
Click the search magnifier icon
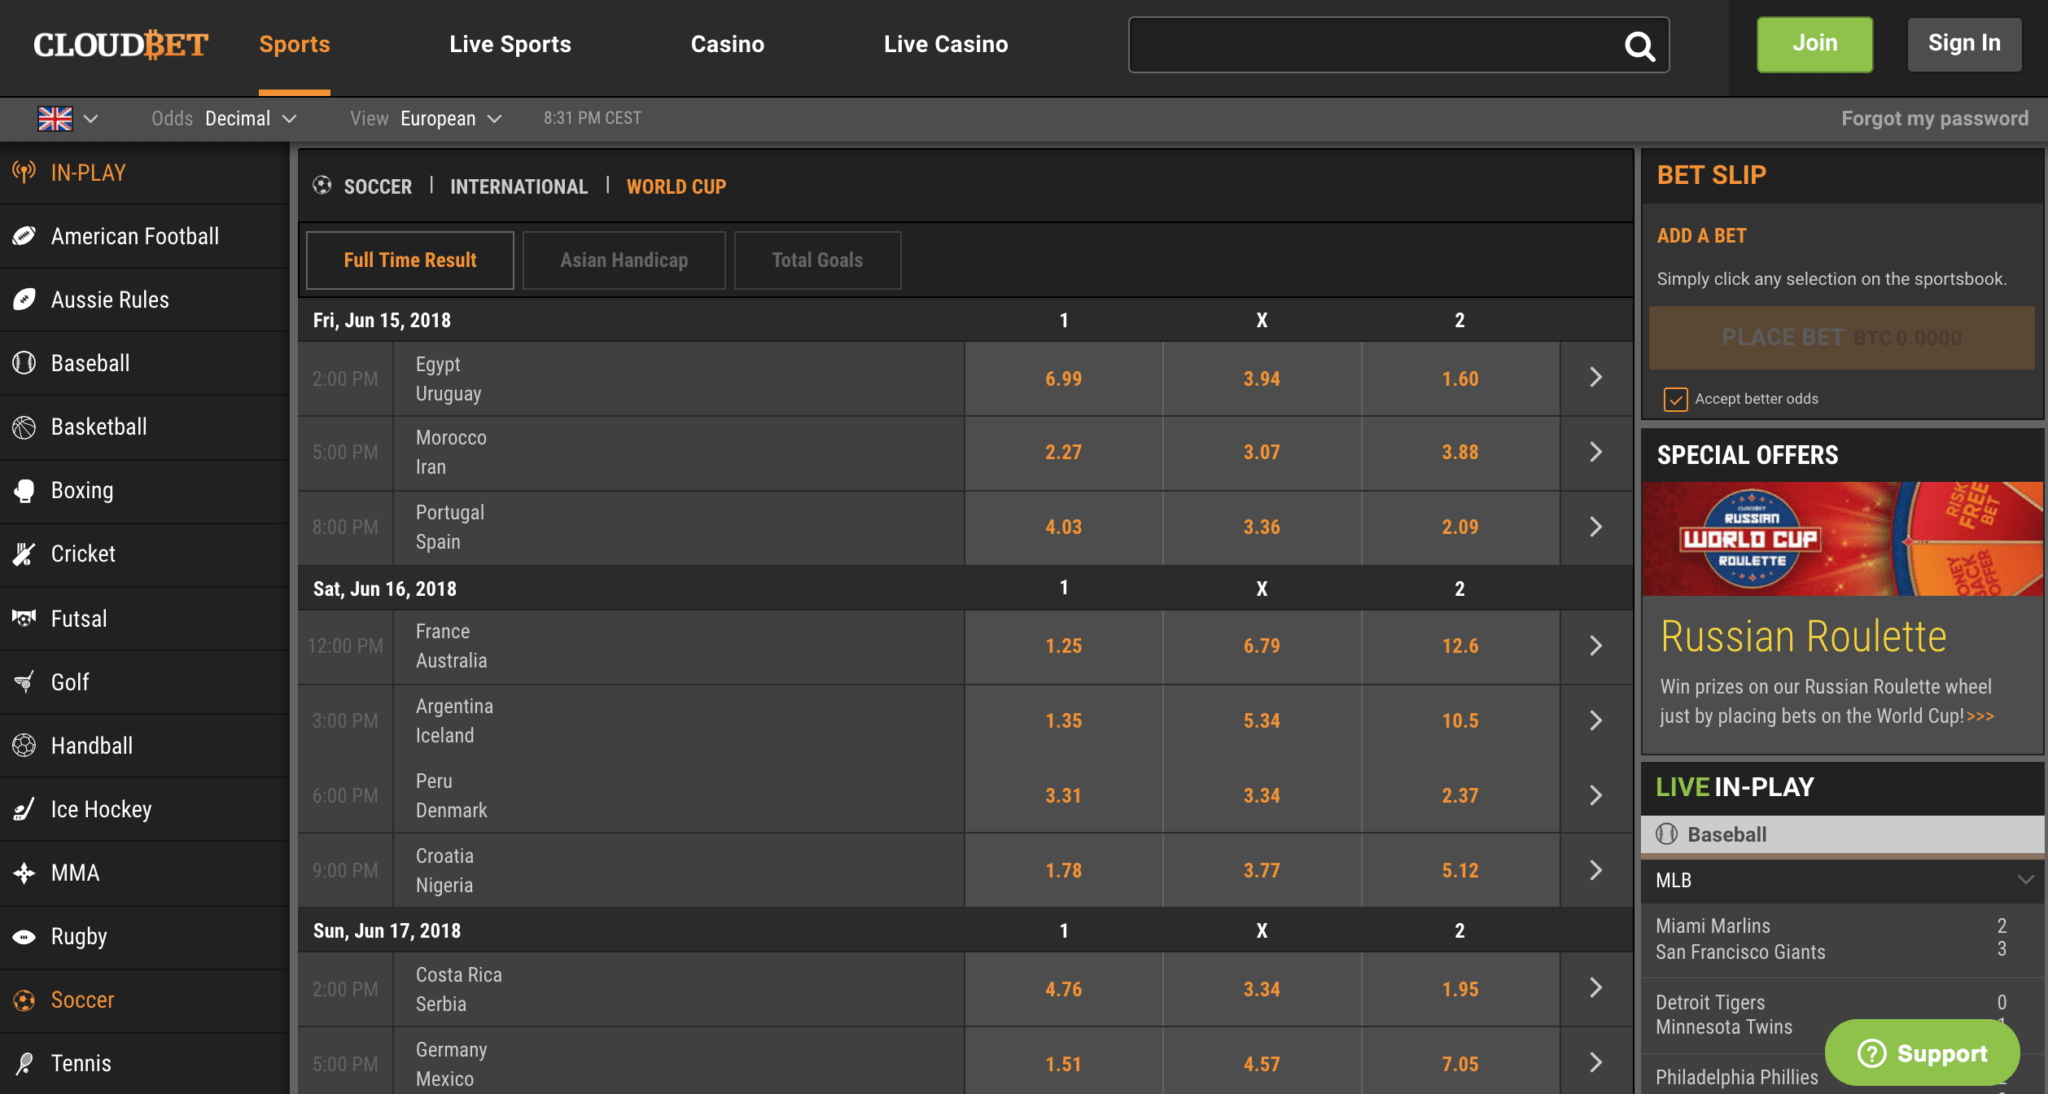(x=1639, y=46)
